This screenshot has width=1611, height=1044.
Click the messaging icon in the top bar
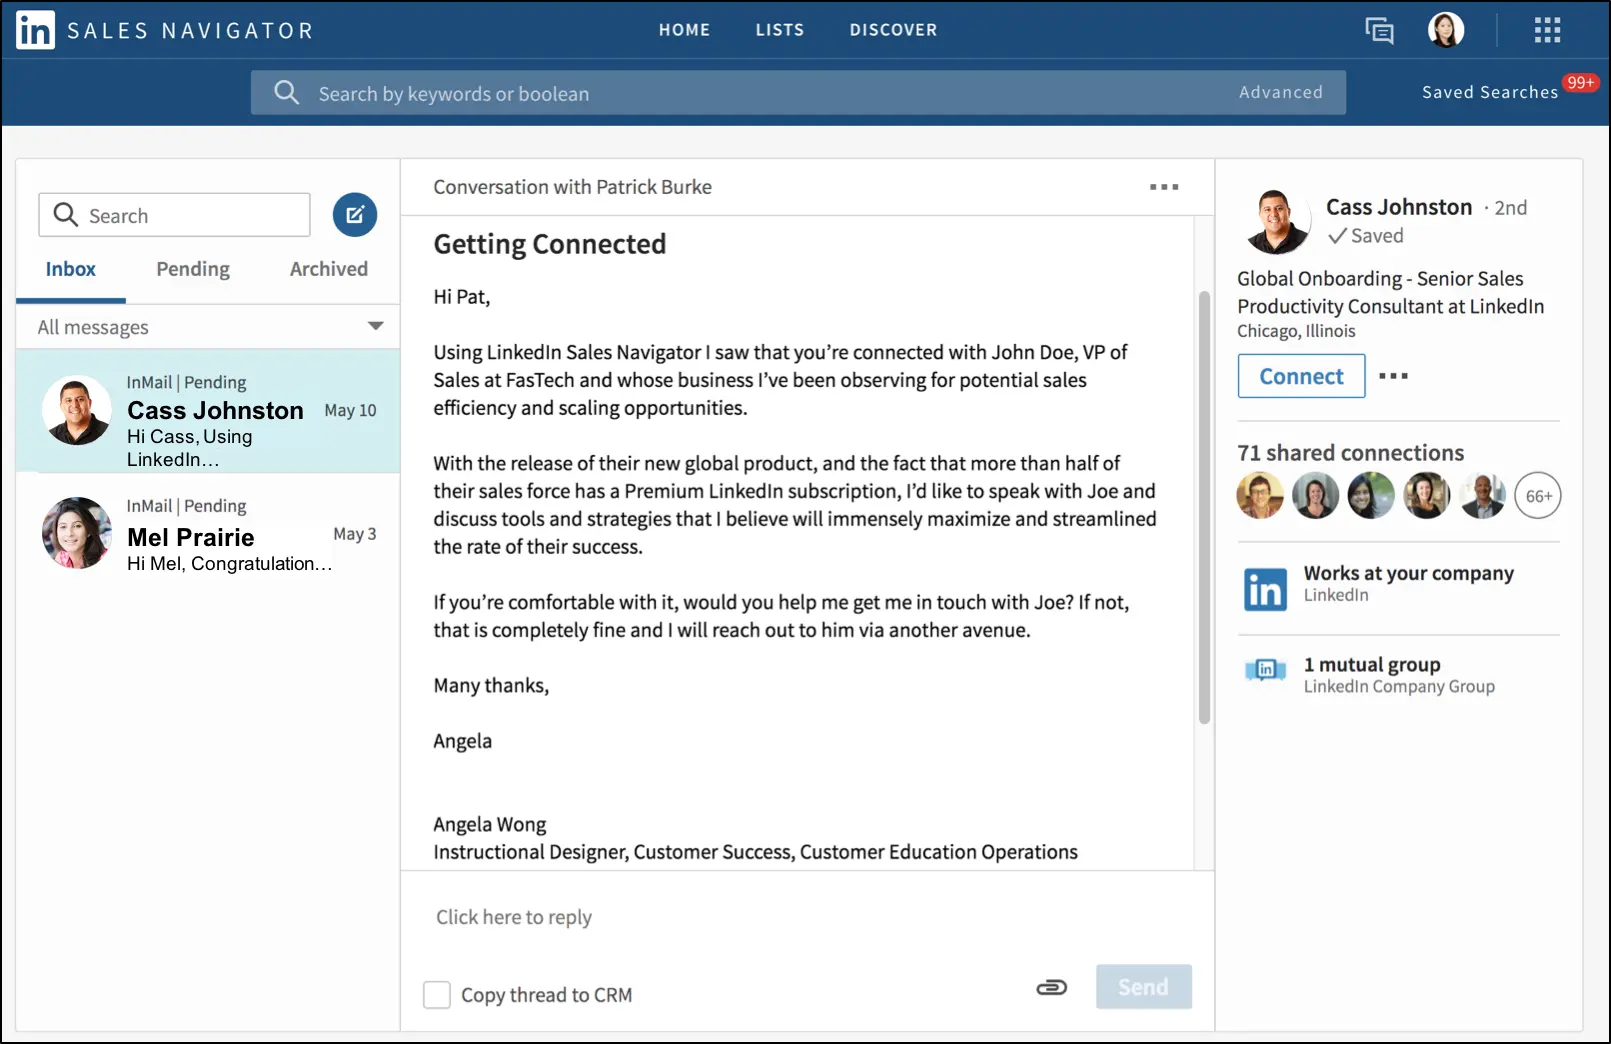click(x=1378, y=30)
